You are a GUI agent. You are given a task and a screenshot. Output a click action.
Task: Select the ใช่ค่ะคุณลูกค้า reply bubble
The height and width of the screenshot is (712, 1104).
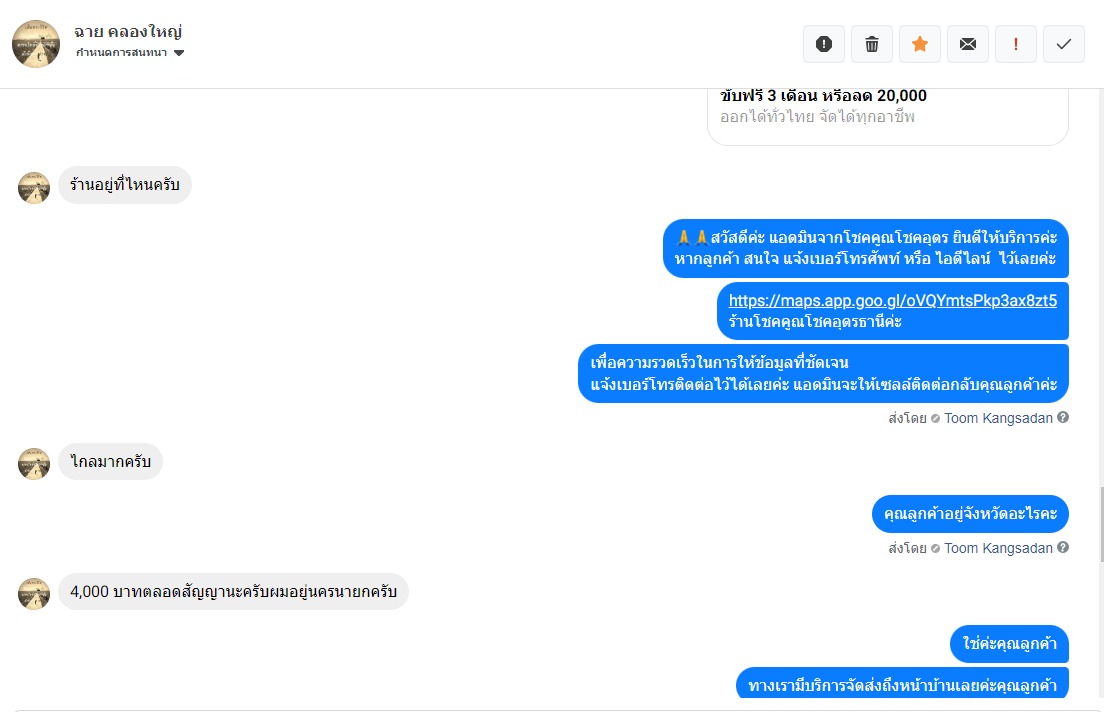[x=1010, y=644]
